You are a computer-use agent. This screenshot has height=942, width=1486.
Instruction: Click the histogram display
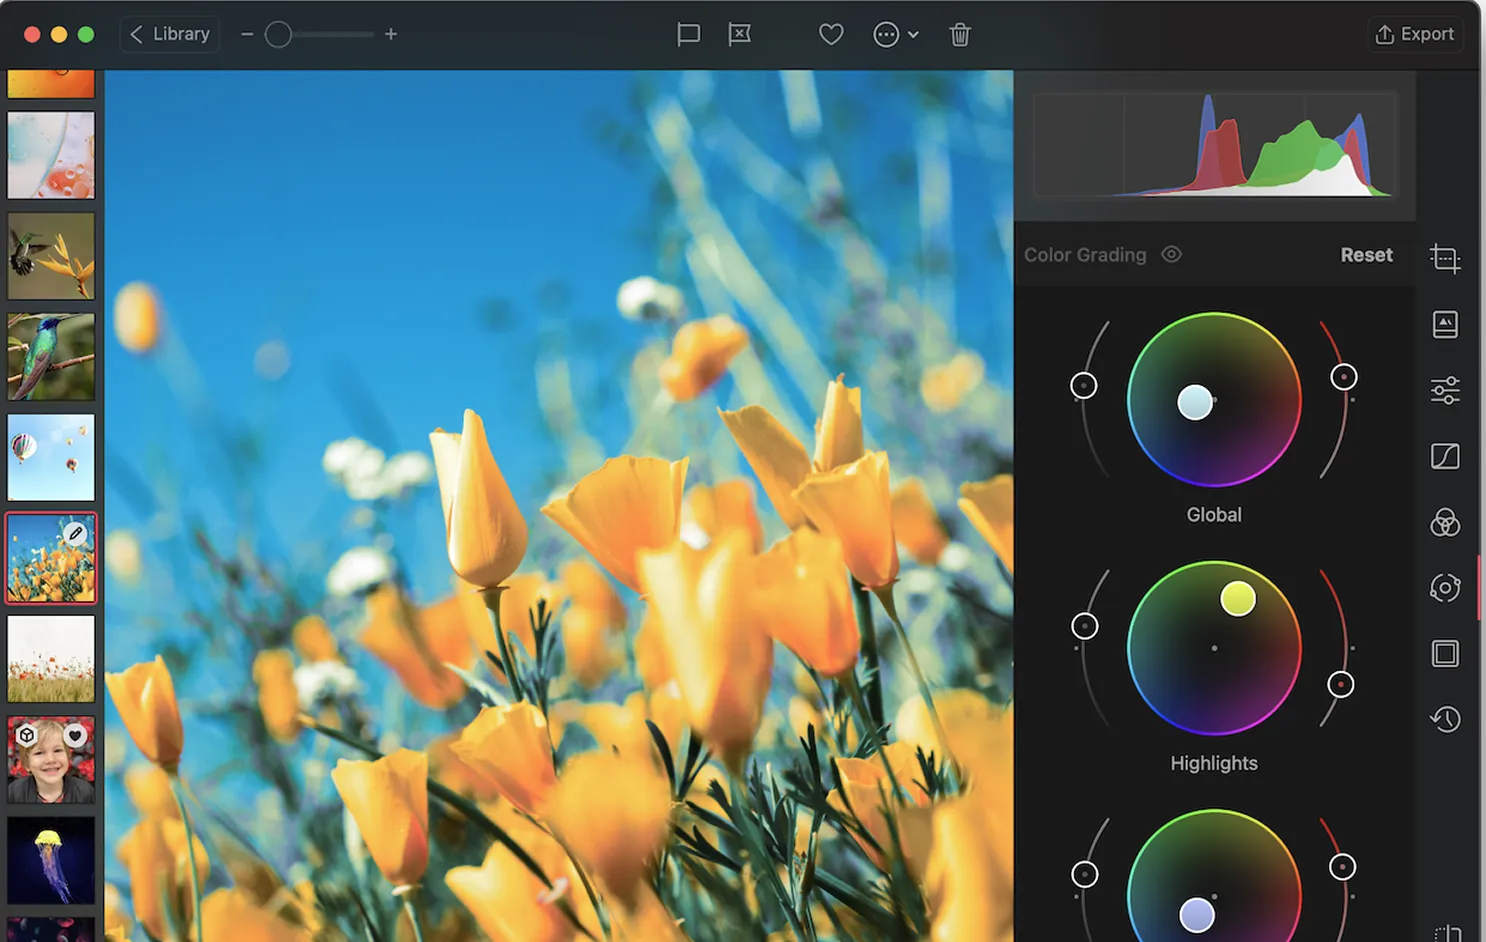coord(1214,146)
